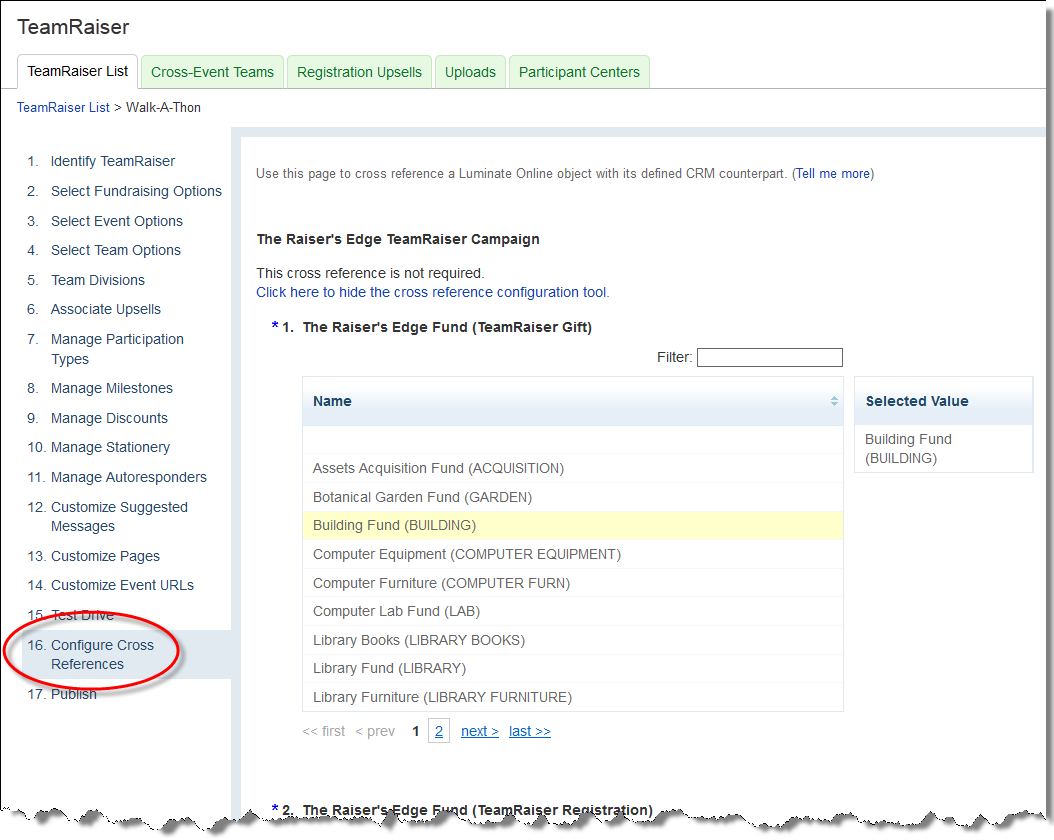This screenshot has height=840, width=1054.
Task: Select Computer Lab Fund (LAB) row
Action: click(573, 612)
